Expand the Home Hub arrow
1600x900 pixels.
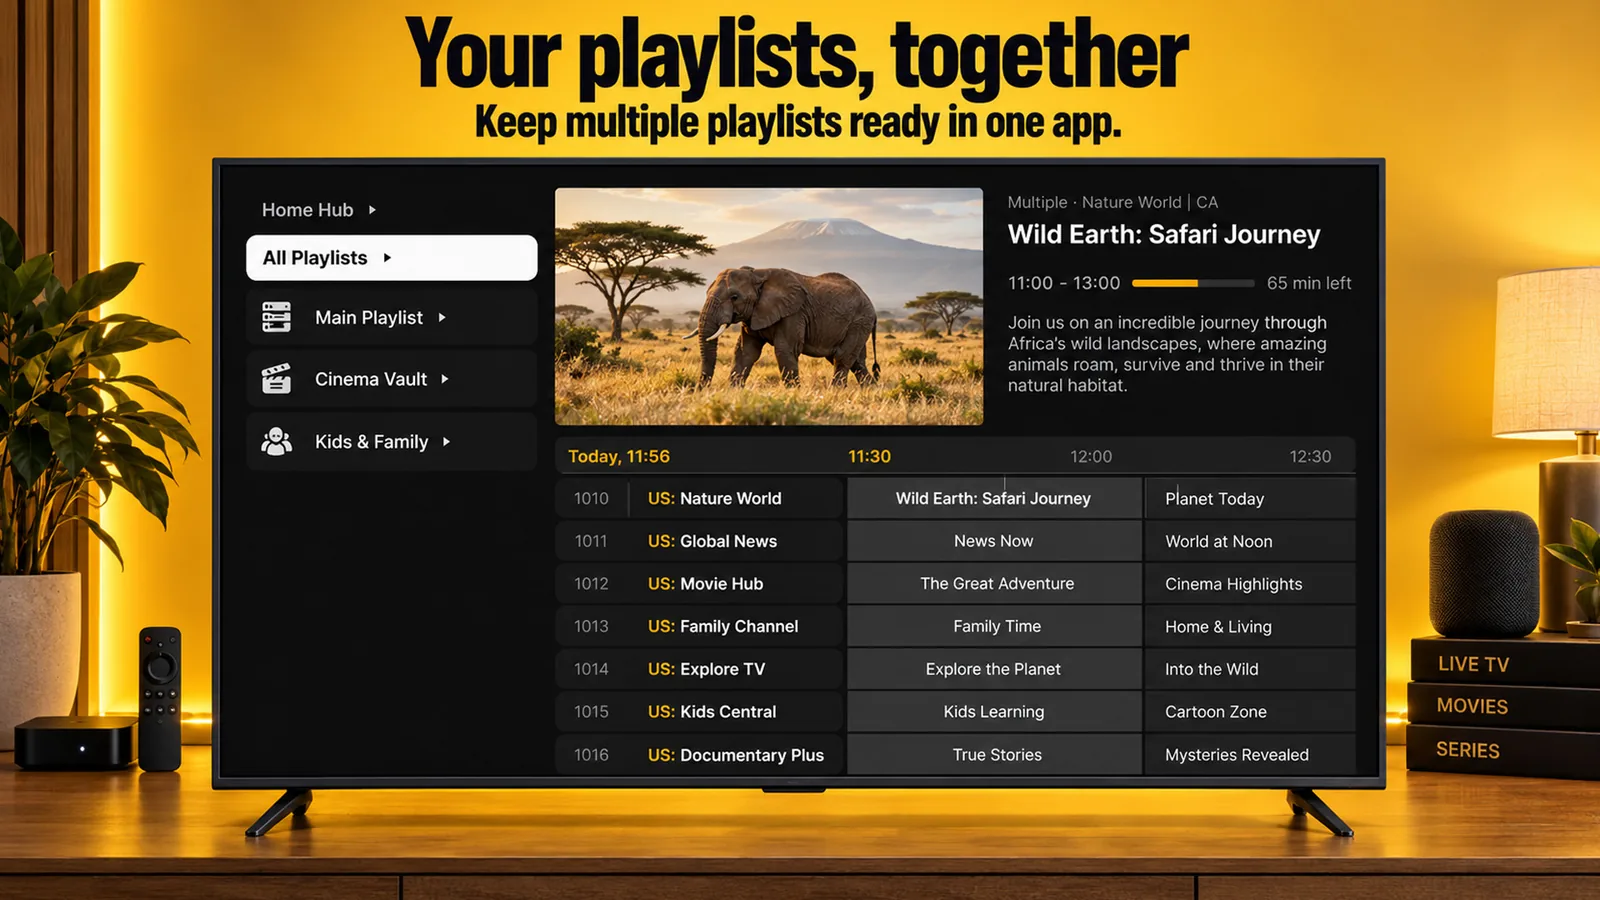372,210
